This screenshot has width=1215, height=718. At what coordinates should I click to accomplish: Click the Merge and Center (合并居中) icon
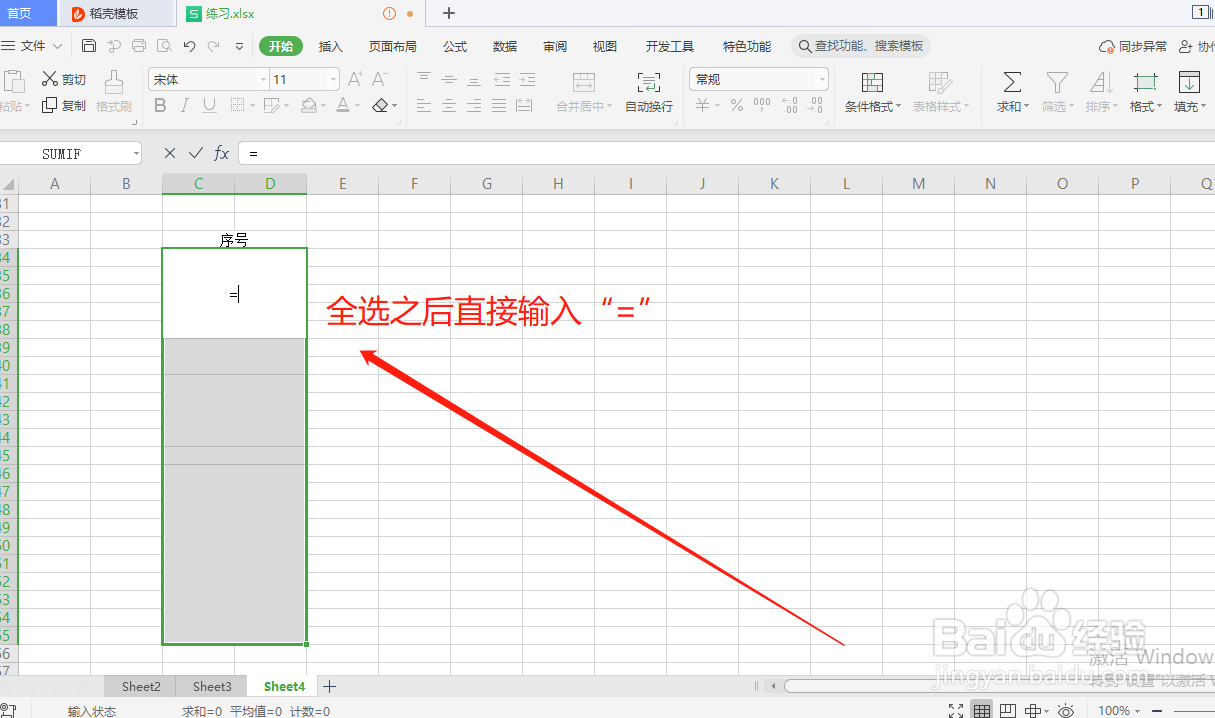click(584, 83)
